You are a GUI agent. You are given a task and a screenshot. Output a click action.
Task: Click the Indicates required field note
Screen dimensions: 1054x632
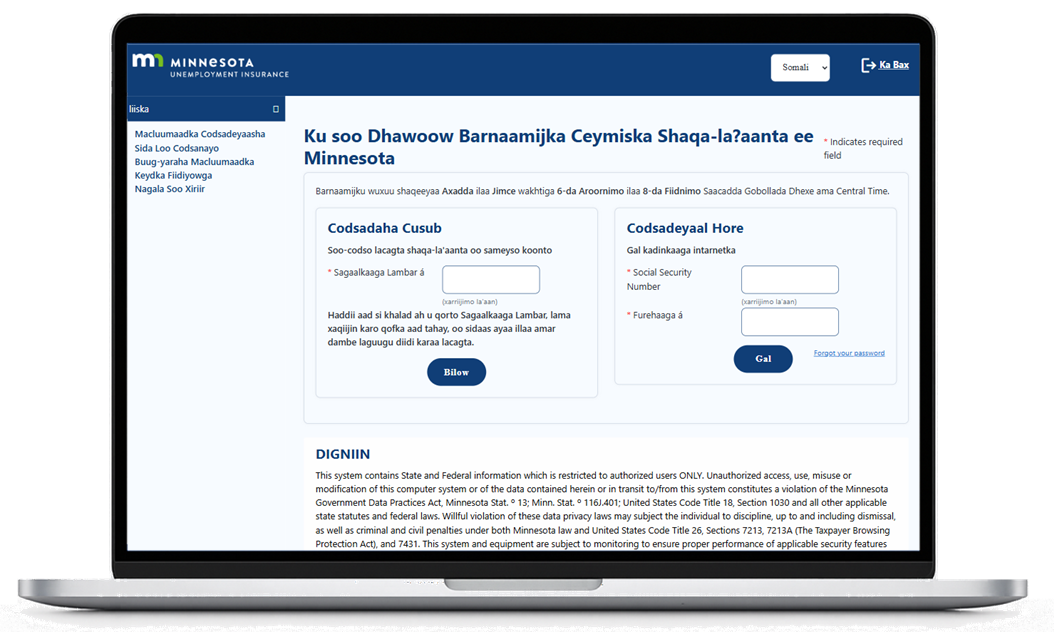863,148
